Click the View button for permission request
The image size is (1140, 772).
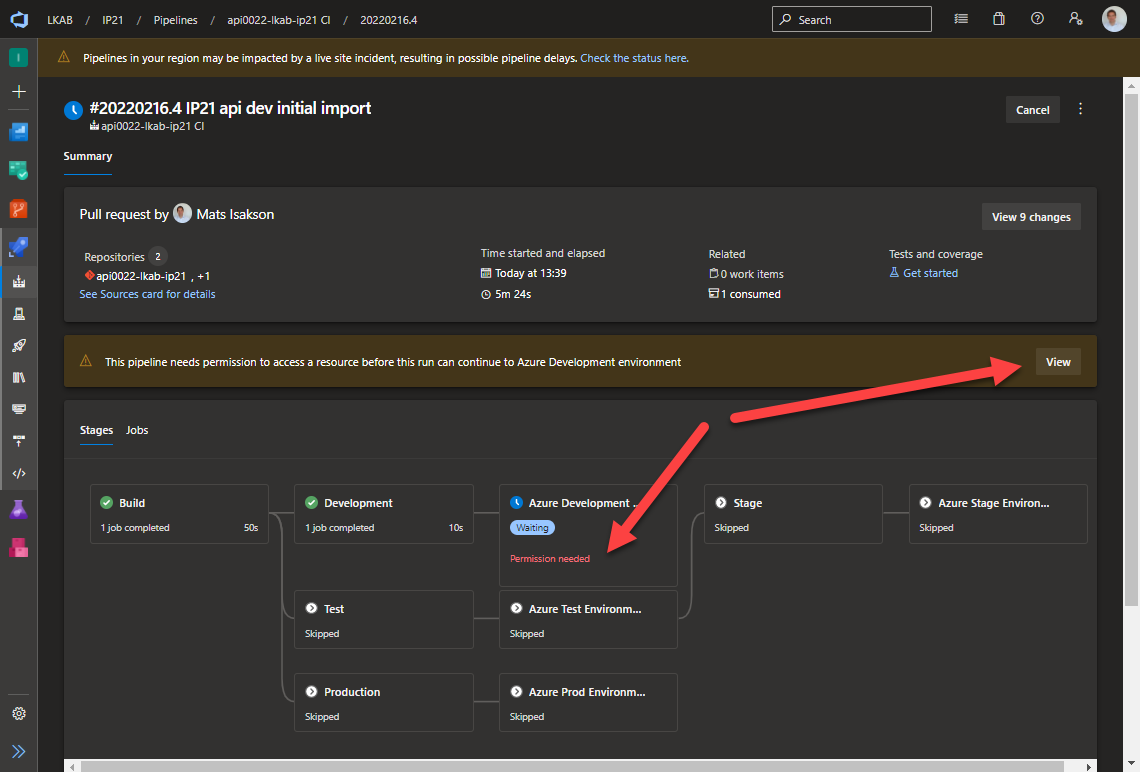pos(1058,361)
